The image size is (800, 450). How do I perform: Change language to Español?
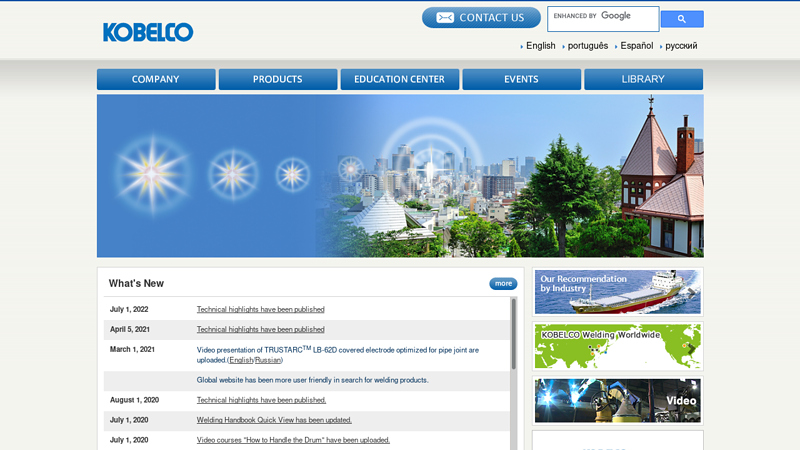coord(636,46)
